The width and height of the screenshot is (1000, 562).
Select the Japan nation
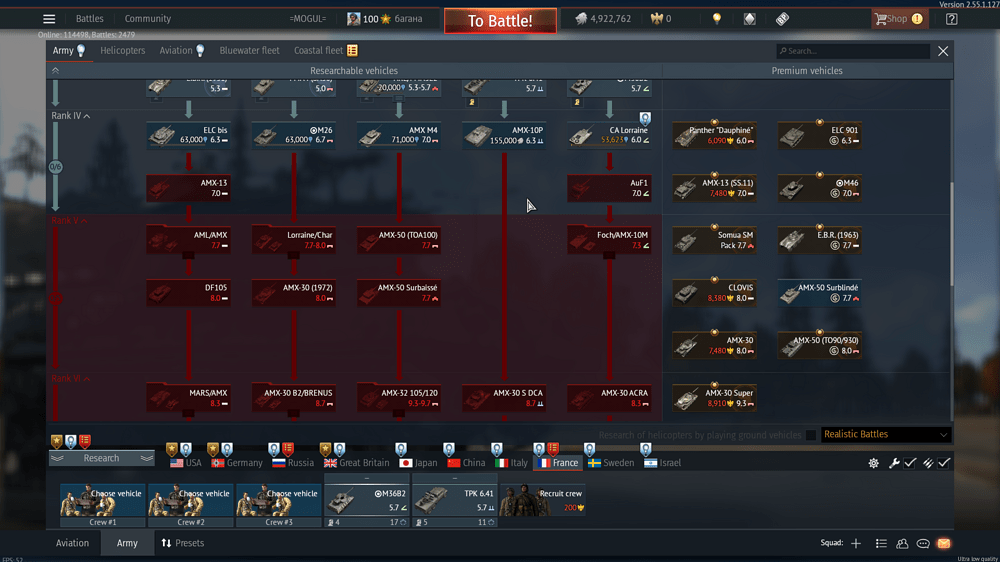(418, 463)
